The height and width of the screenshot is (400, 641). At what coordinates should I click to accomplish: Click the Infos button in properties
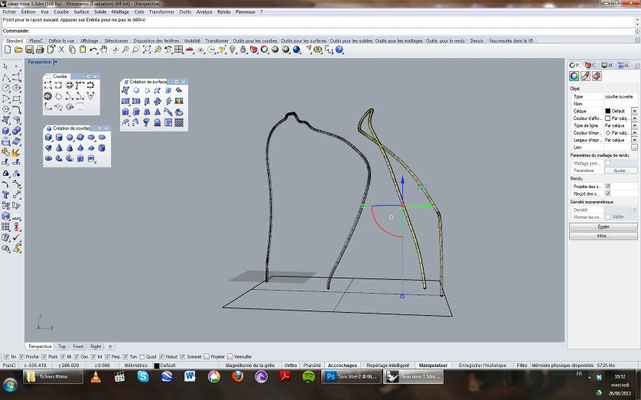(602, 236)
